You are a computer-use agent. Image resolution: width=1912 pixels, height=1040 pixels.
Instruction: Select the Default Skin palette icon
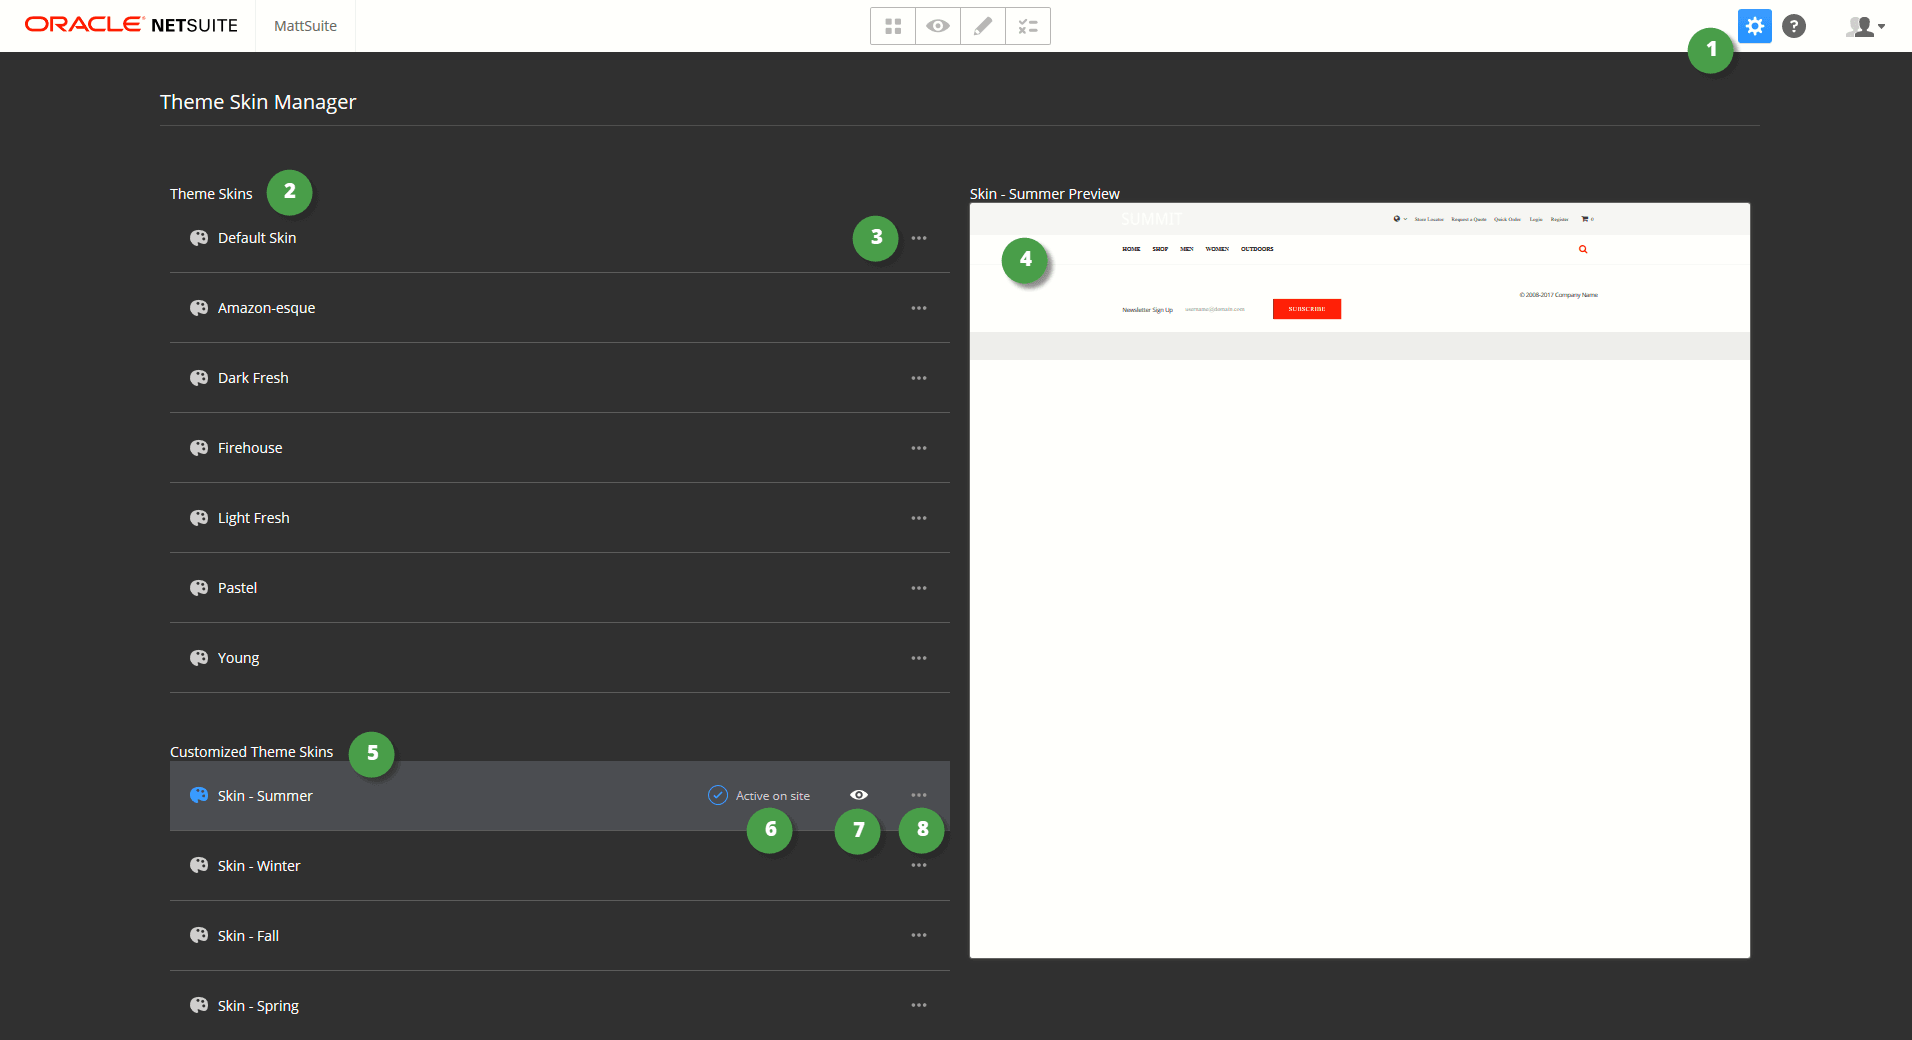[x=199, y=238]
